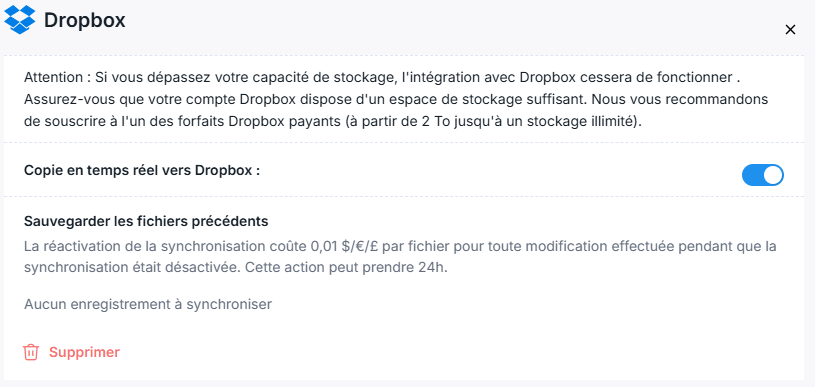Click "synchronisation était désactivée" phrase
This screenshot has height=387, width=815.
[x=132, y=268]
